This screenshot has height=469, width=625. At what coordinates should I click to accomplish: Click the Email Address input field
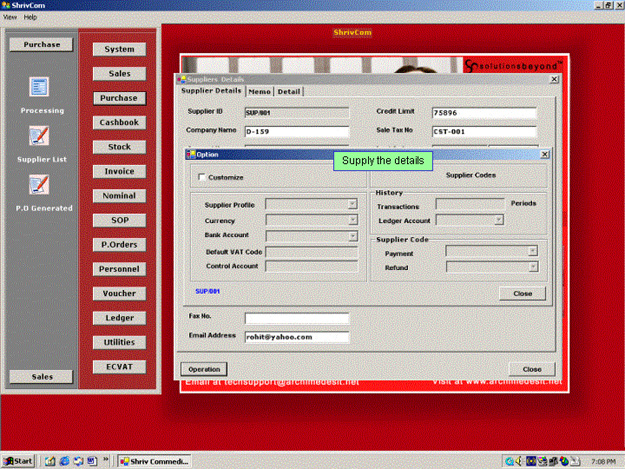pyautogui.click(x=296, y=337)
